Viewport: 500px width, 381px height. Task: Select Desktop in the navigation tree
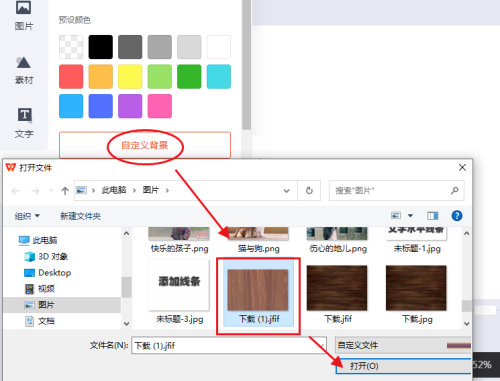click(48, 273)
